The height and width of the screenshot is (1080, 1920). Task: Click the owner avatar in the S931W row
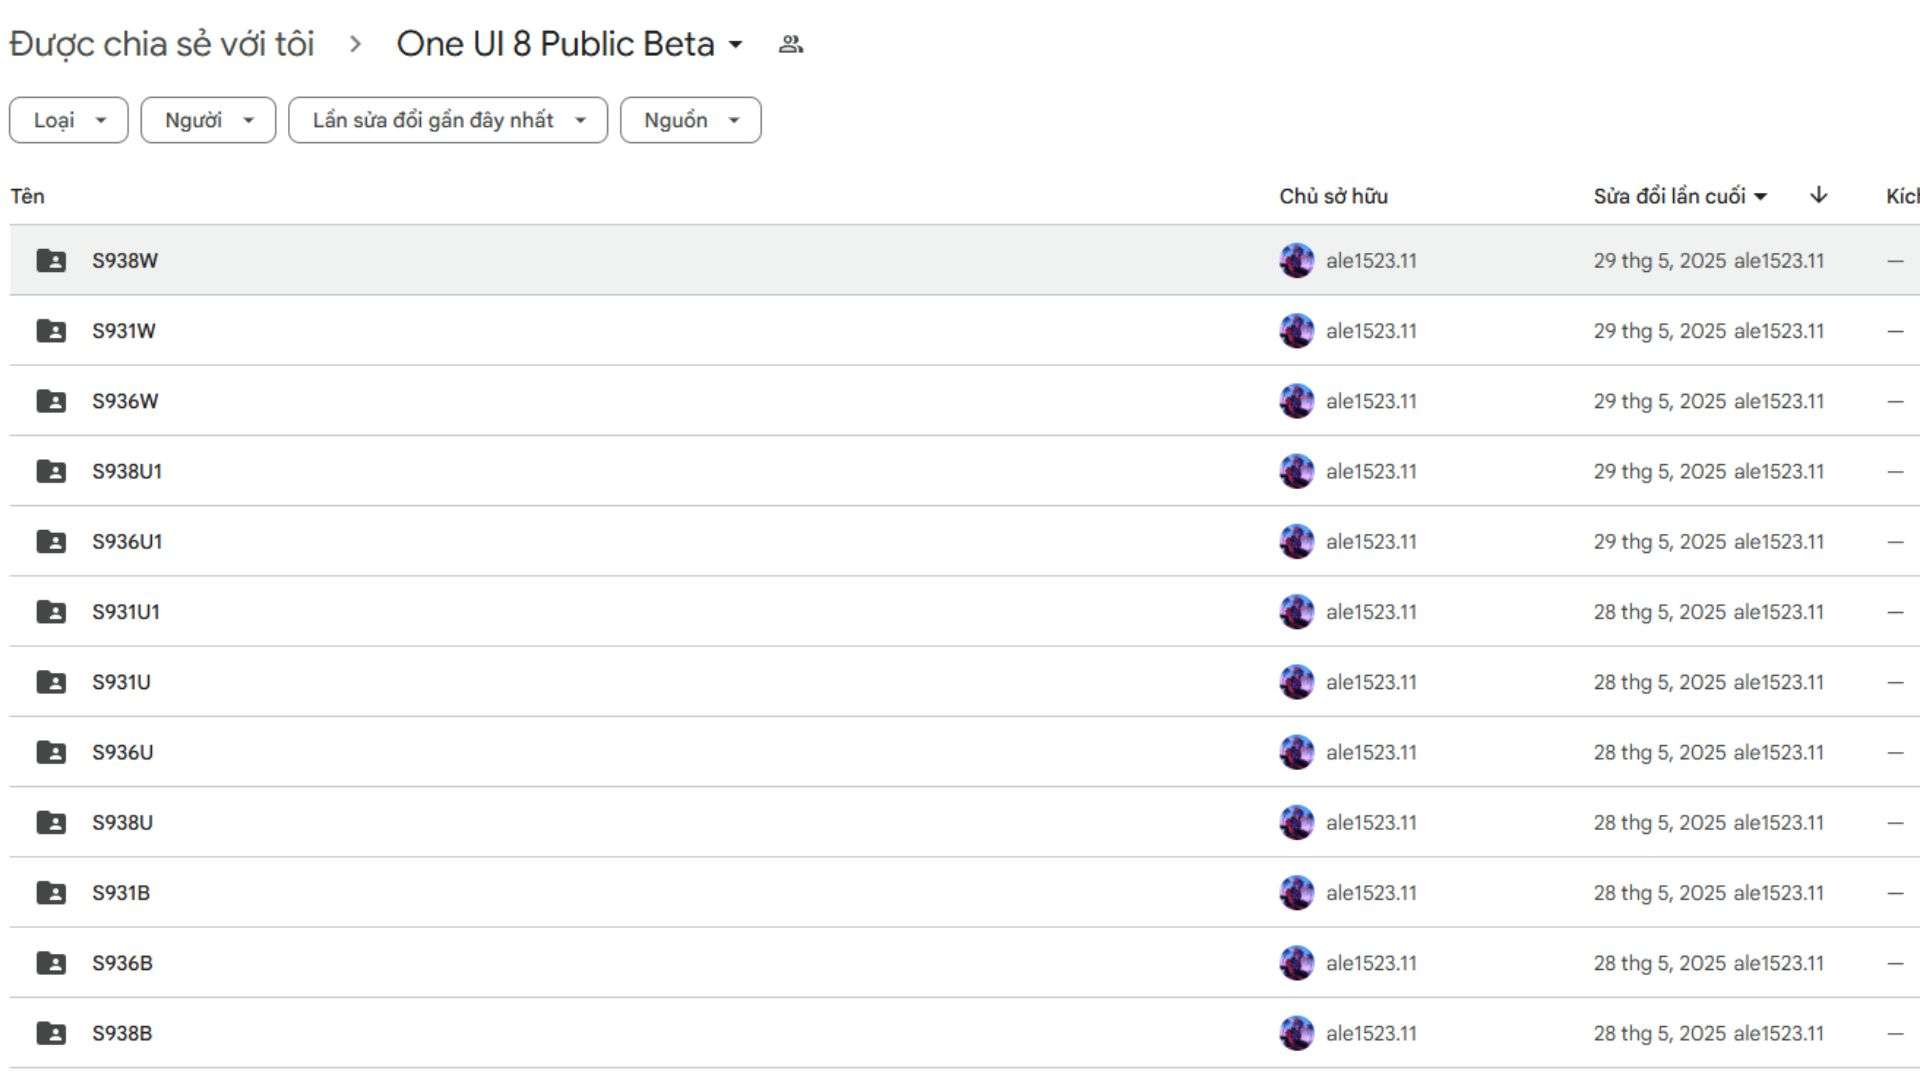[1296, 330]
